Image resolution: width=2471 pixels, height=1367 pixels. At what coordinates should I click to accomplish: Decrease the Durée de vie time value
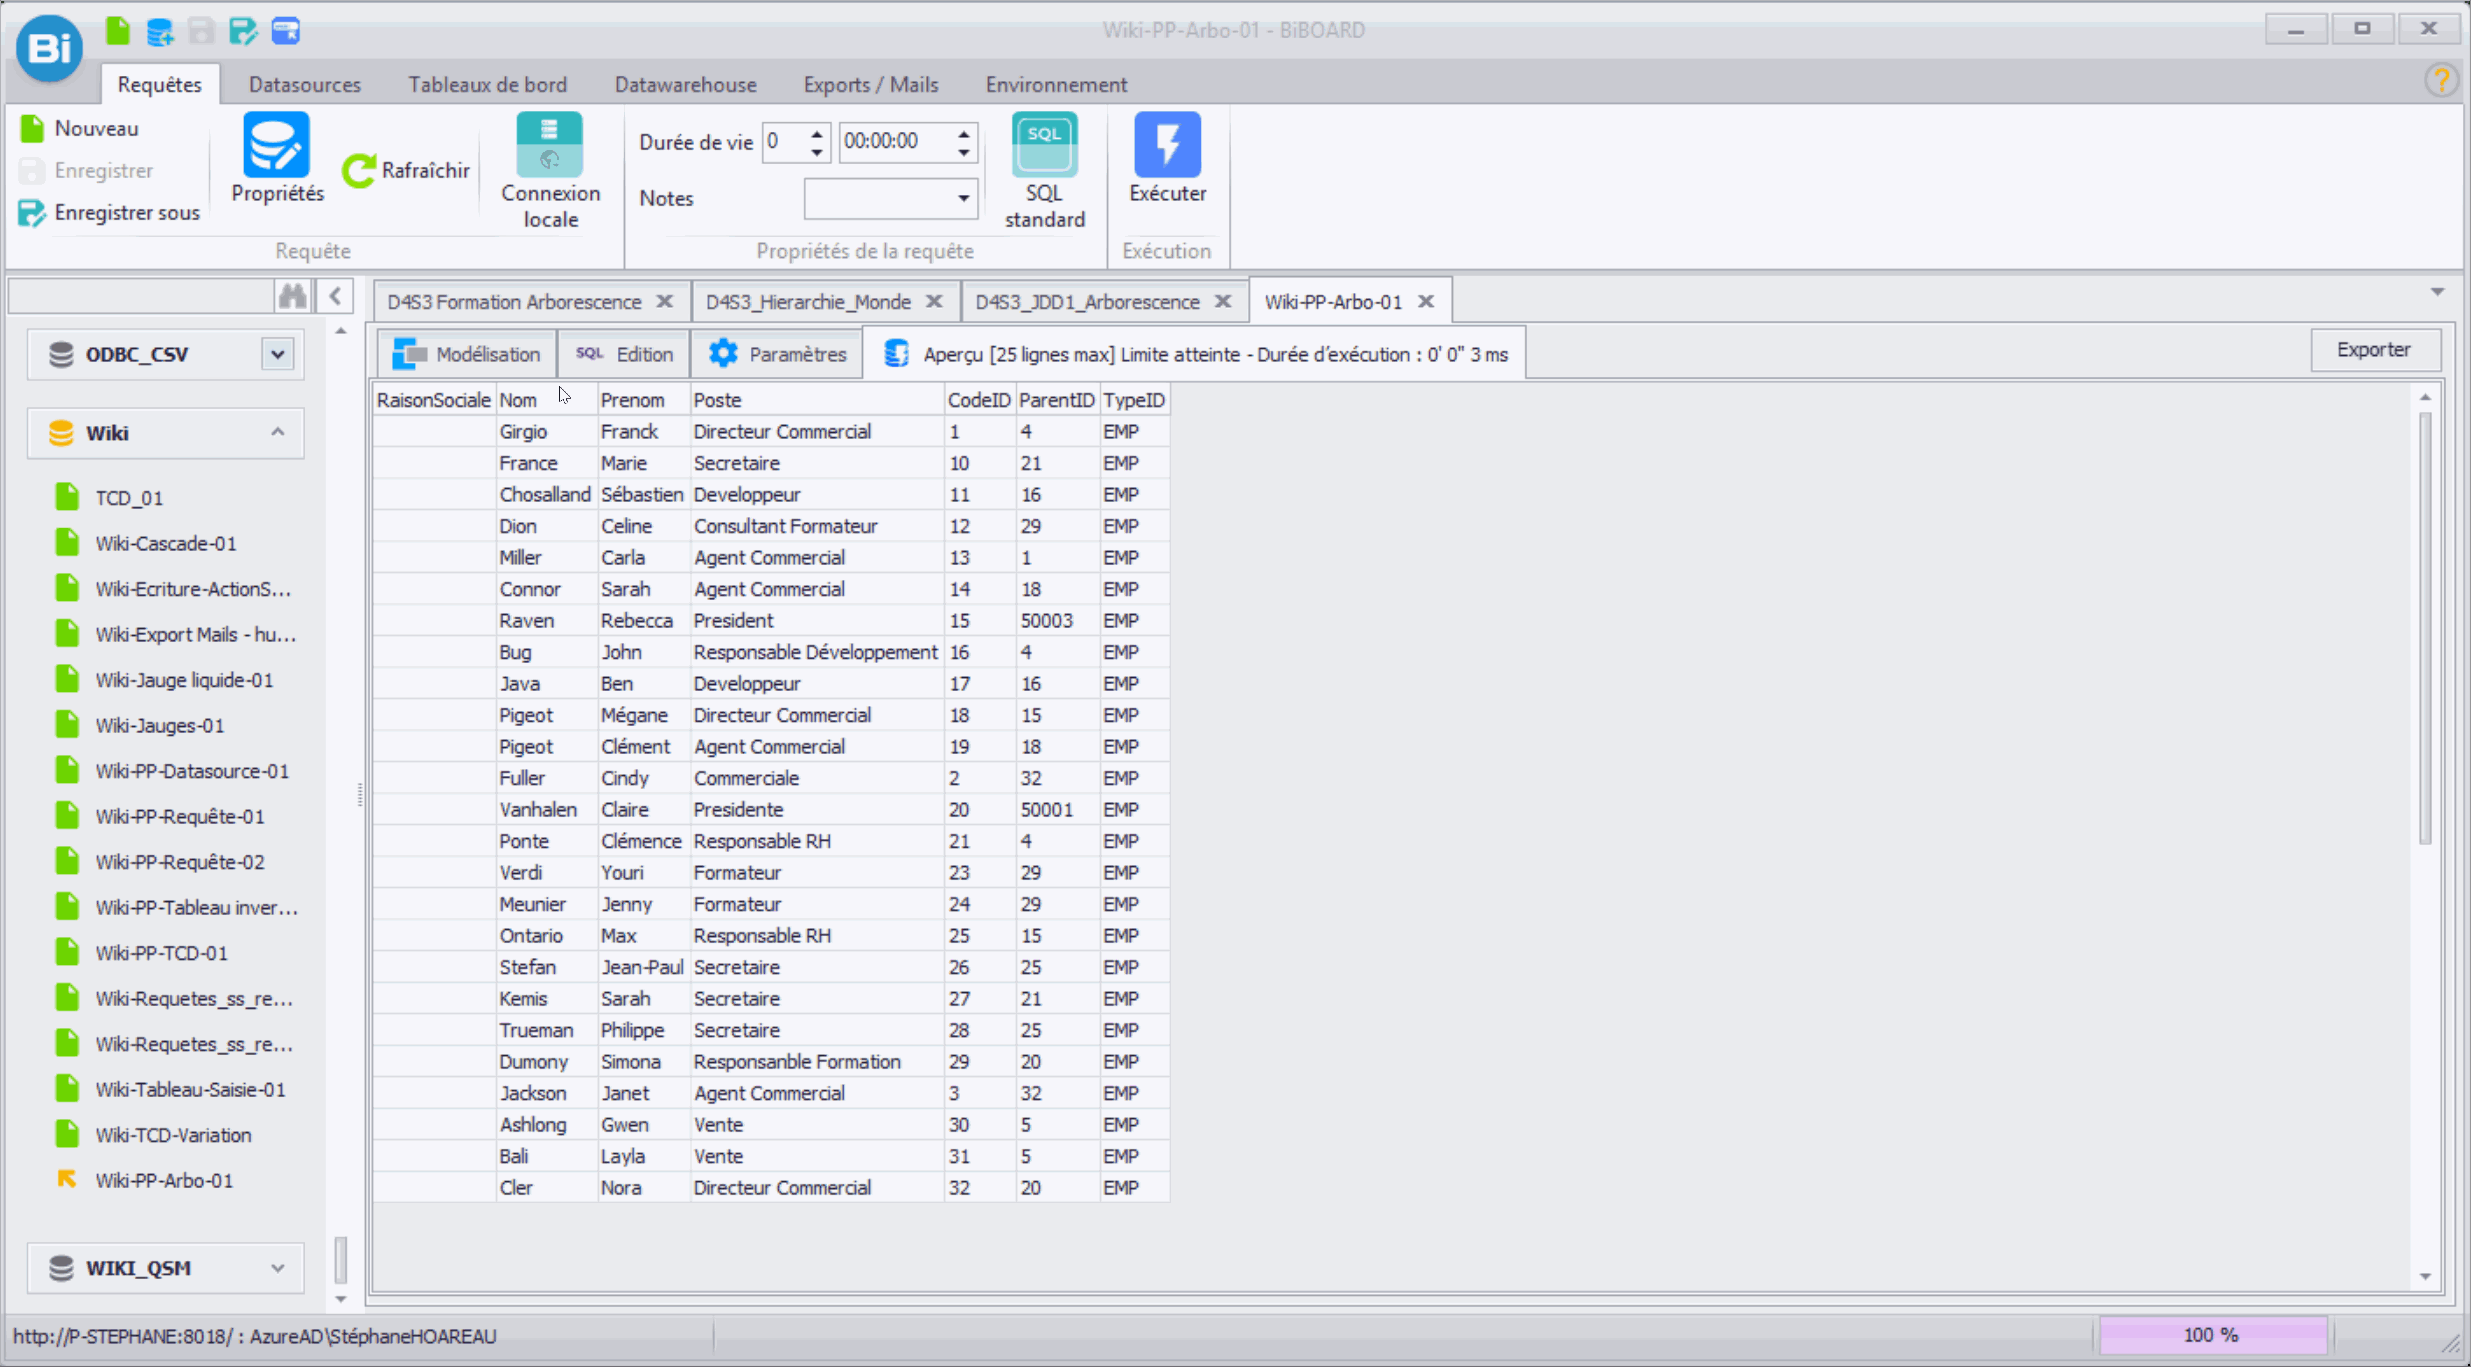[x=963, y=151]
